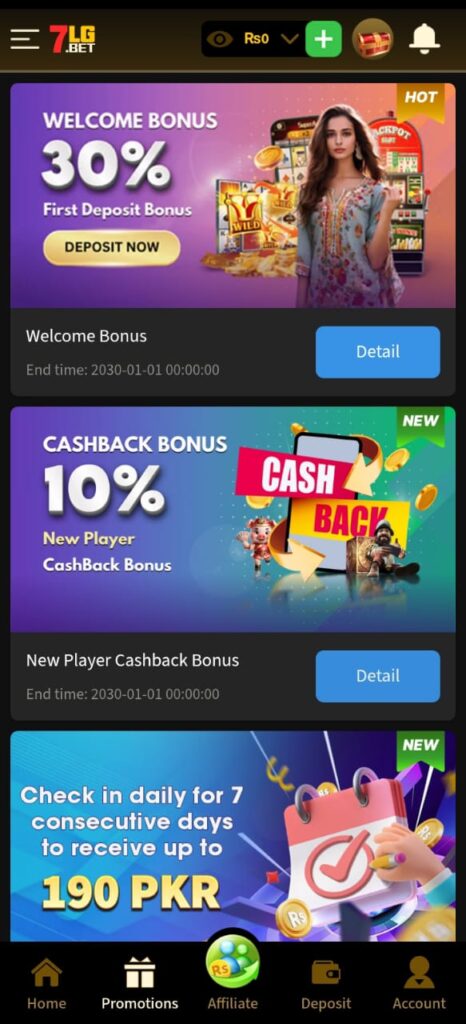Screen dimensions: 466x1024
Task: Open the treasure chest rewards icon
Action: (373, 39)
